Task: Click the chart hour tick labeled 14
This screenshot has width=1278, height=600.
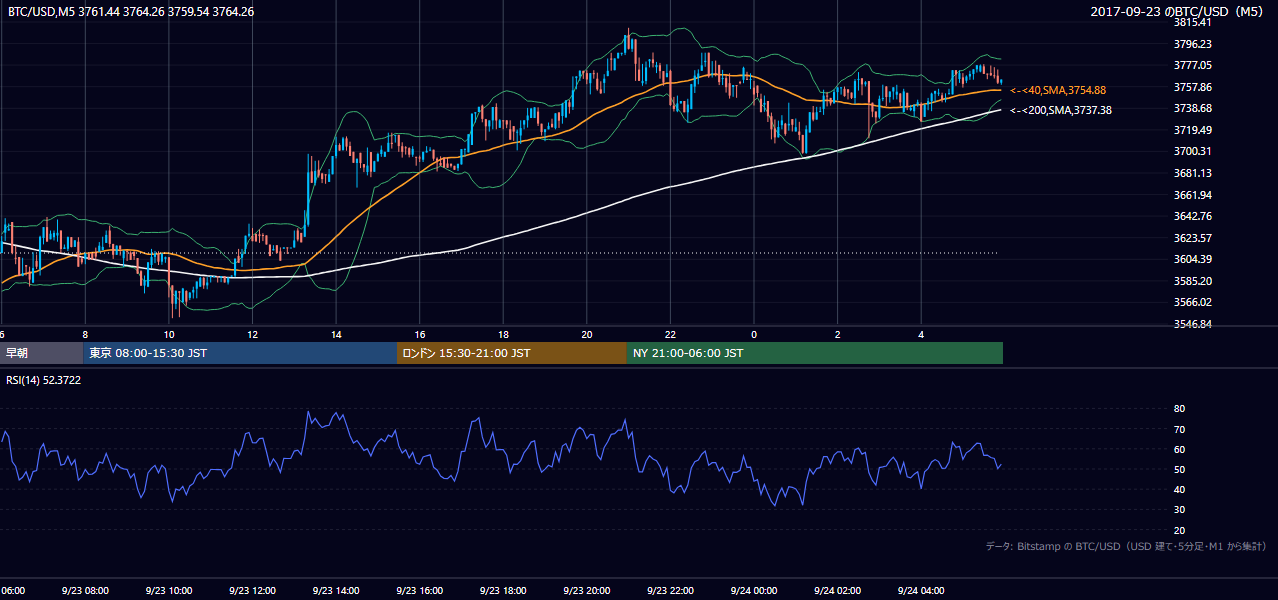Action: [x=336, y=334]
